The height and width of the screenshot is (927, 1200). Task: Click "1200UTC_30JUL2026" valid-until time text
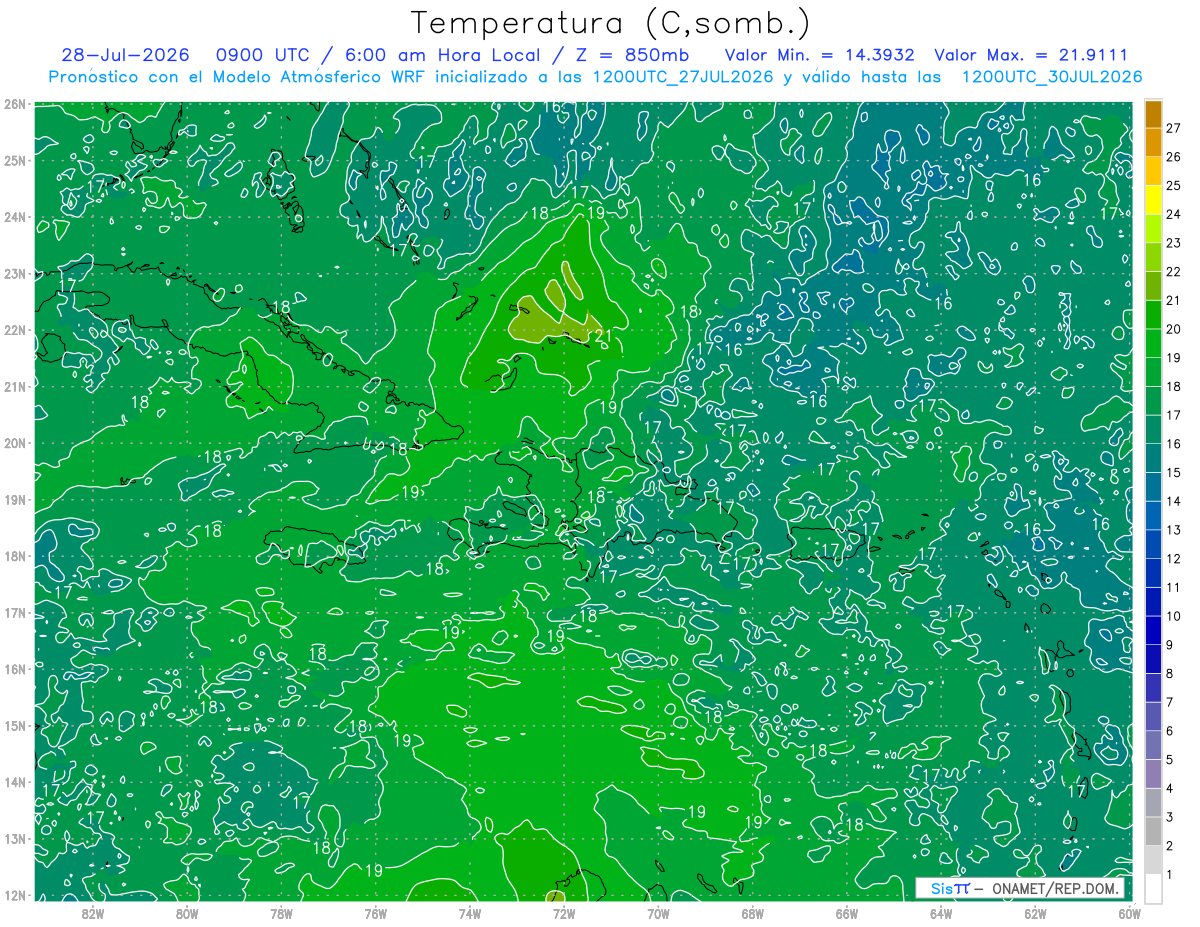[1051, 77]
